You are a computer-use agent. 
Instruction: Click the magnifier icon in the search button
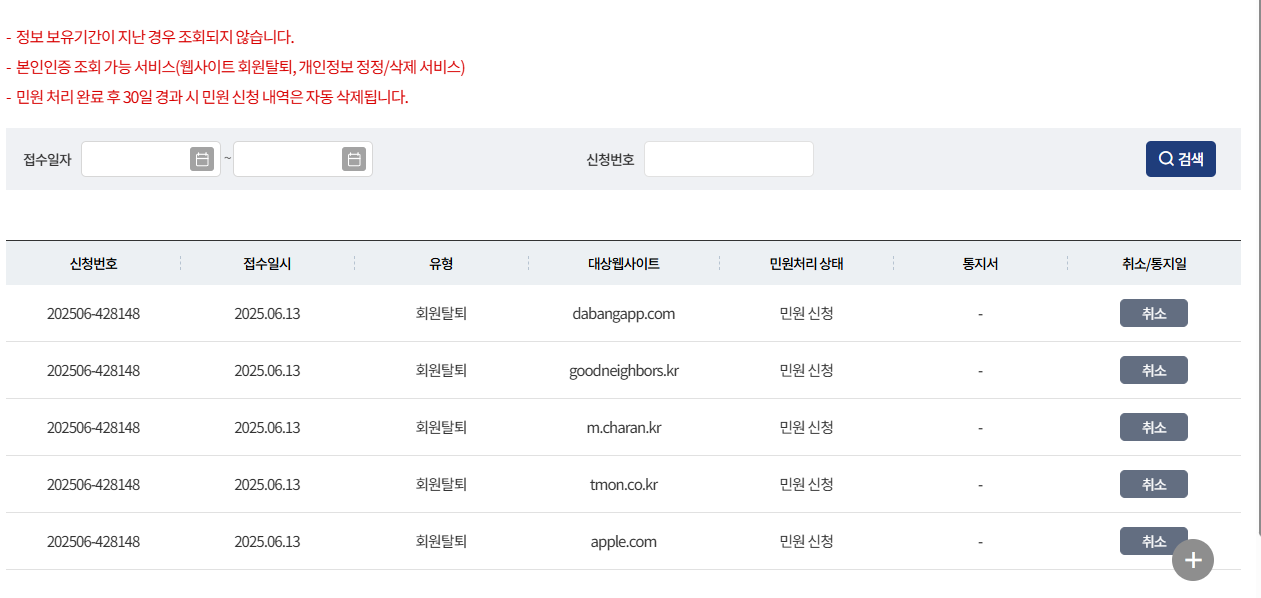[x=1163, y=157]
